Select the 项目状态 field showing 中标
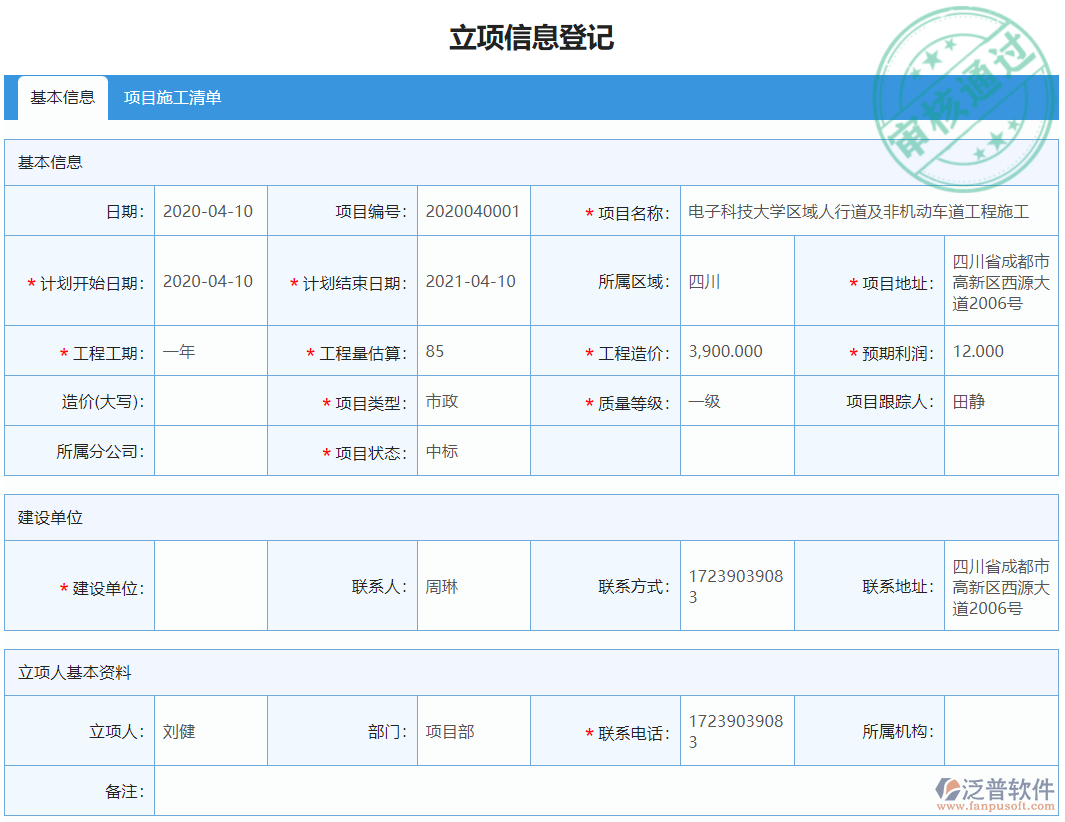Viewport: 1065px width, 822px height. tap(473, 451)
